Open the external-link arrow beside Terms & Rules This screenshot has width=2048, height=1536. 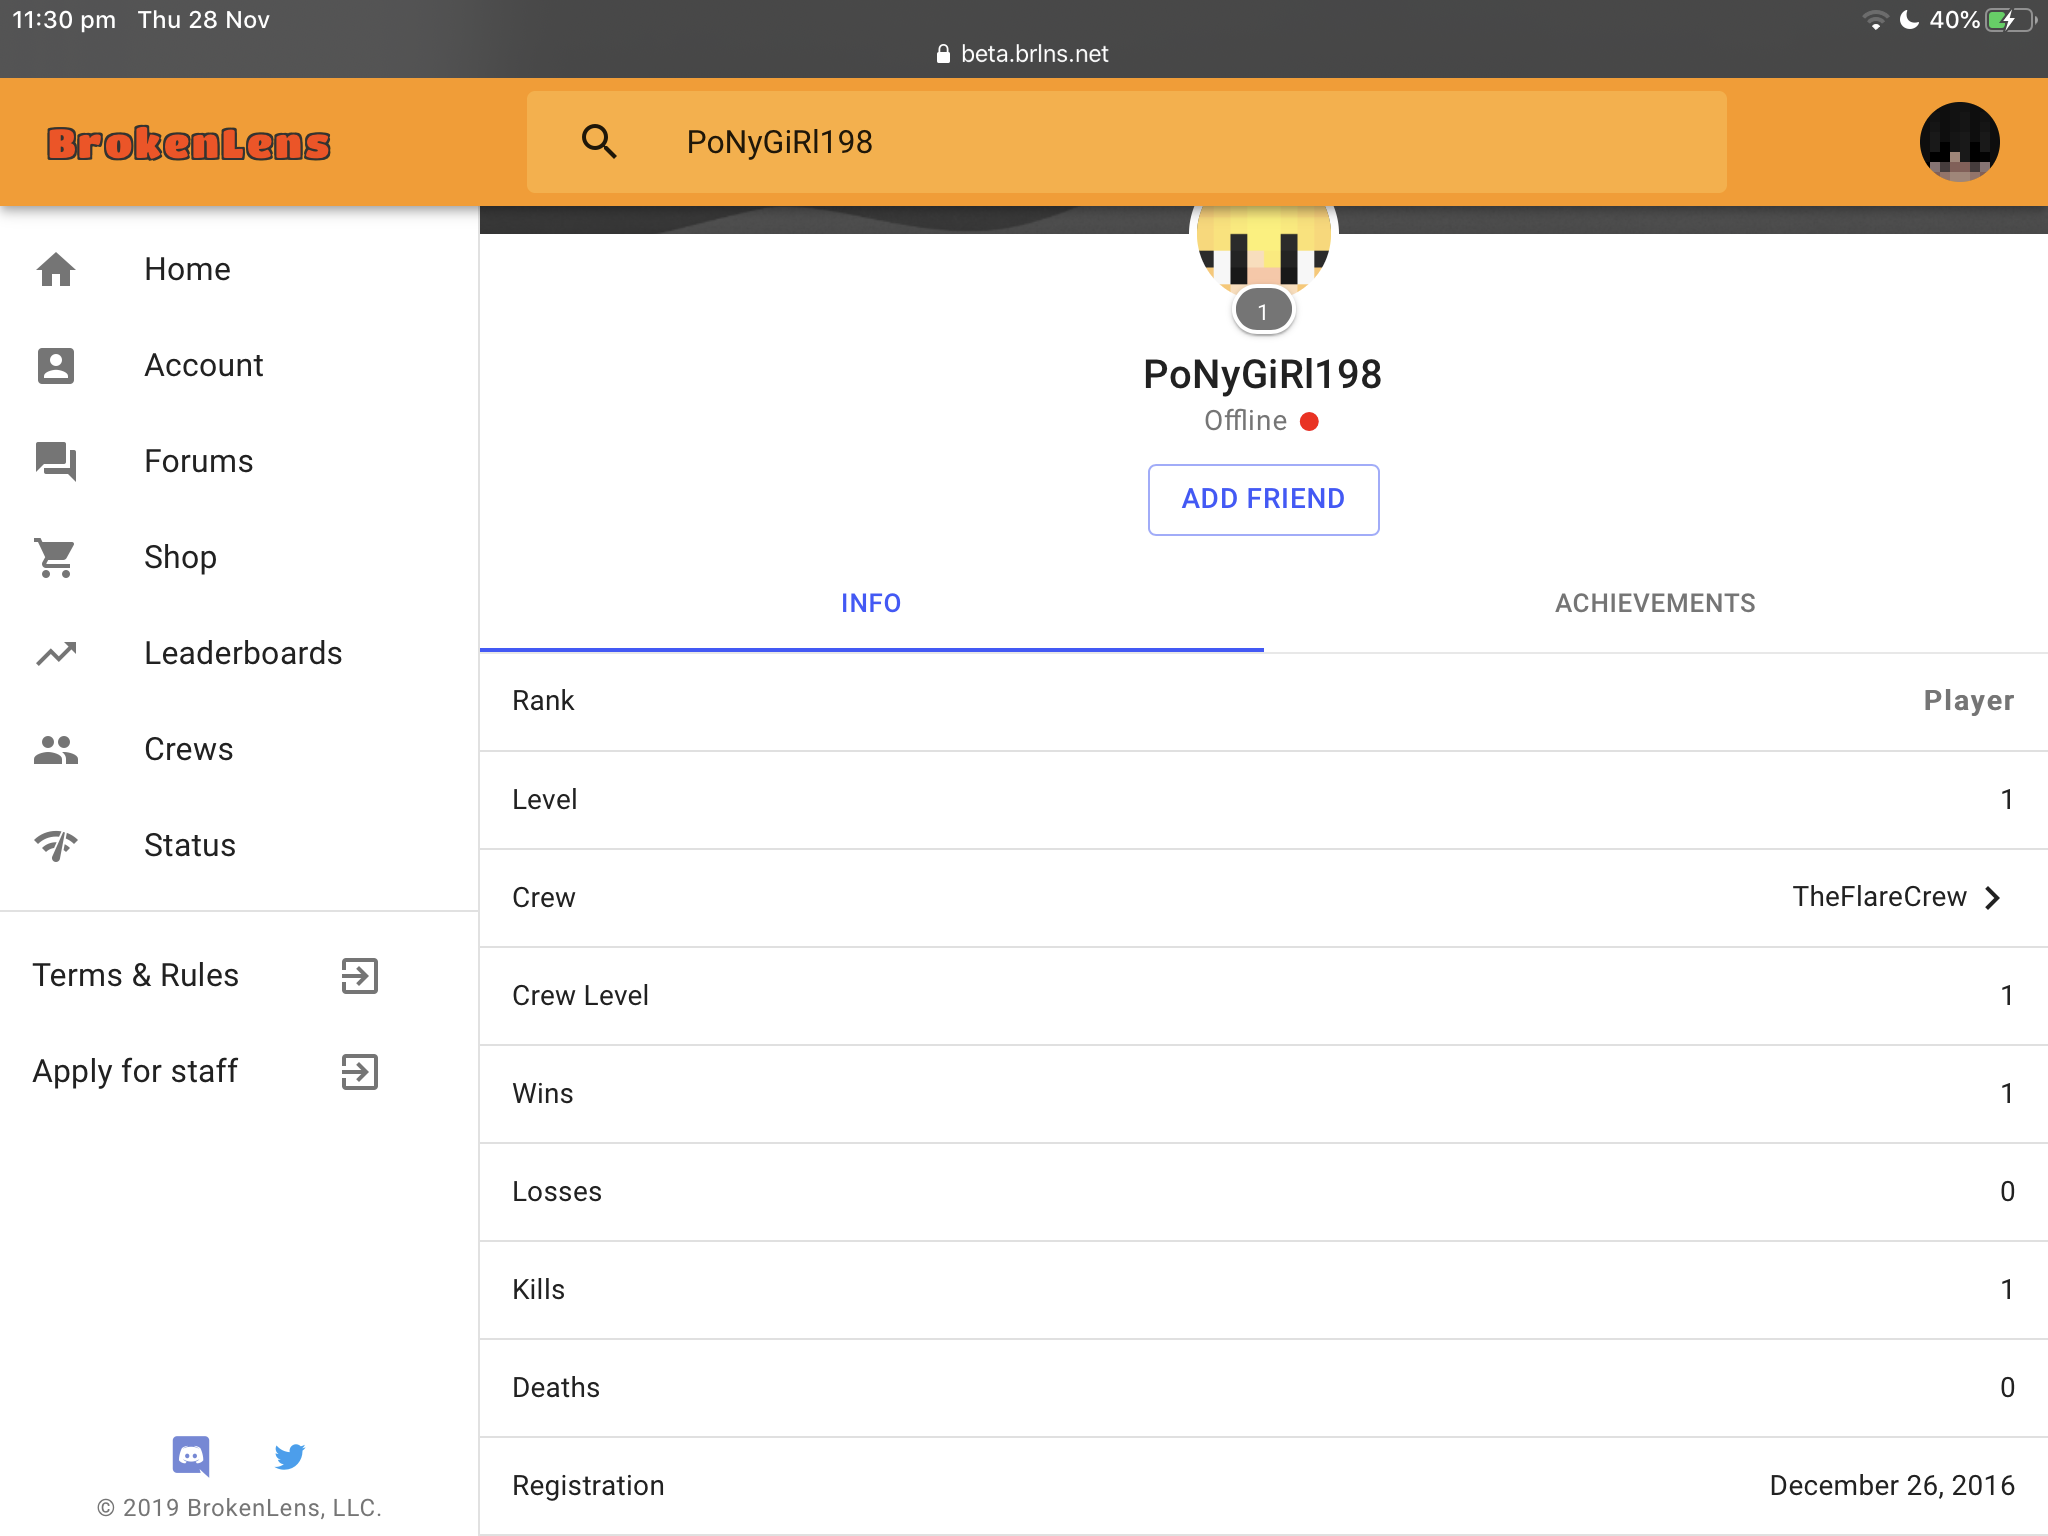pos(360,975)
